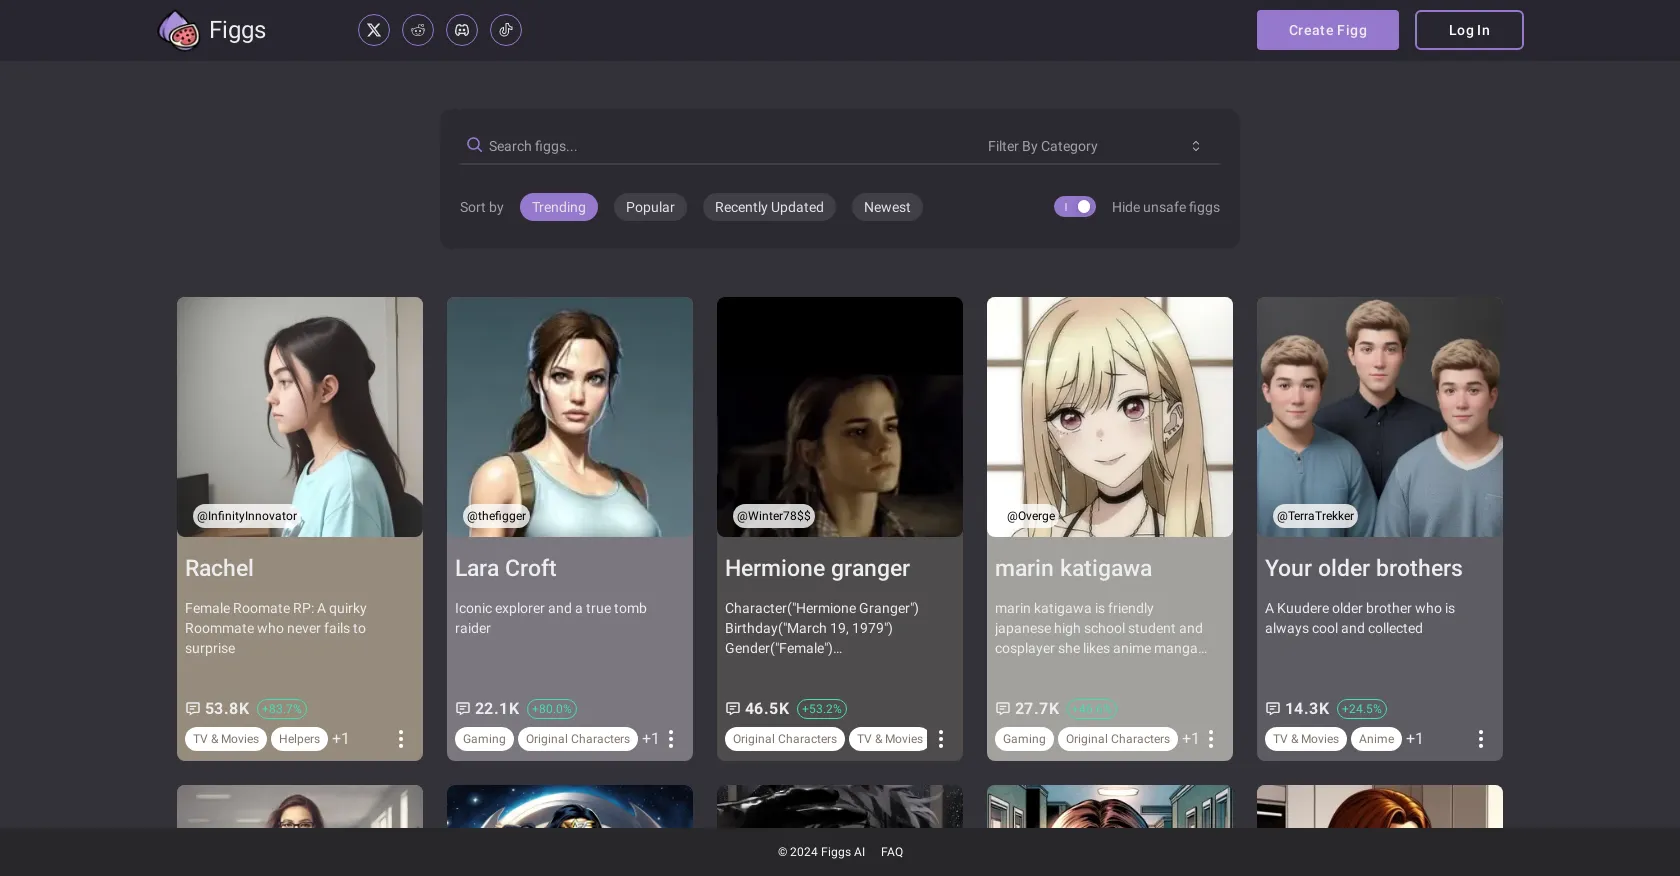
Task: Click the Log In button
Action: [x=1469, y=30]
